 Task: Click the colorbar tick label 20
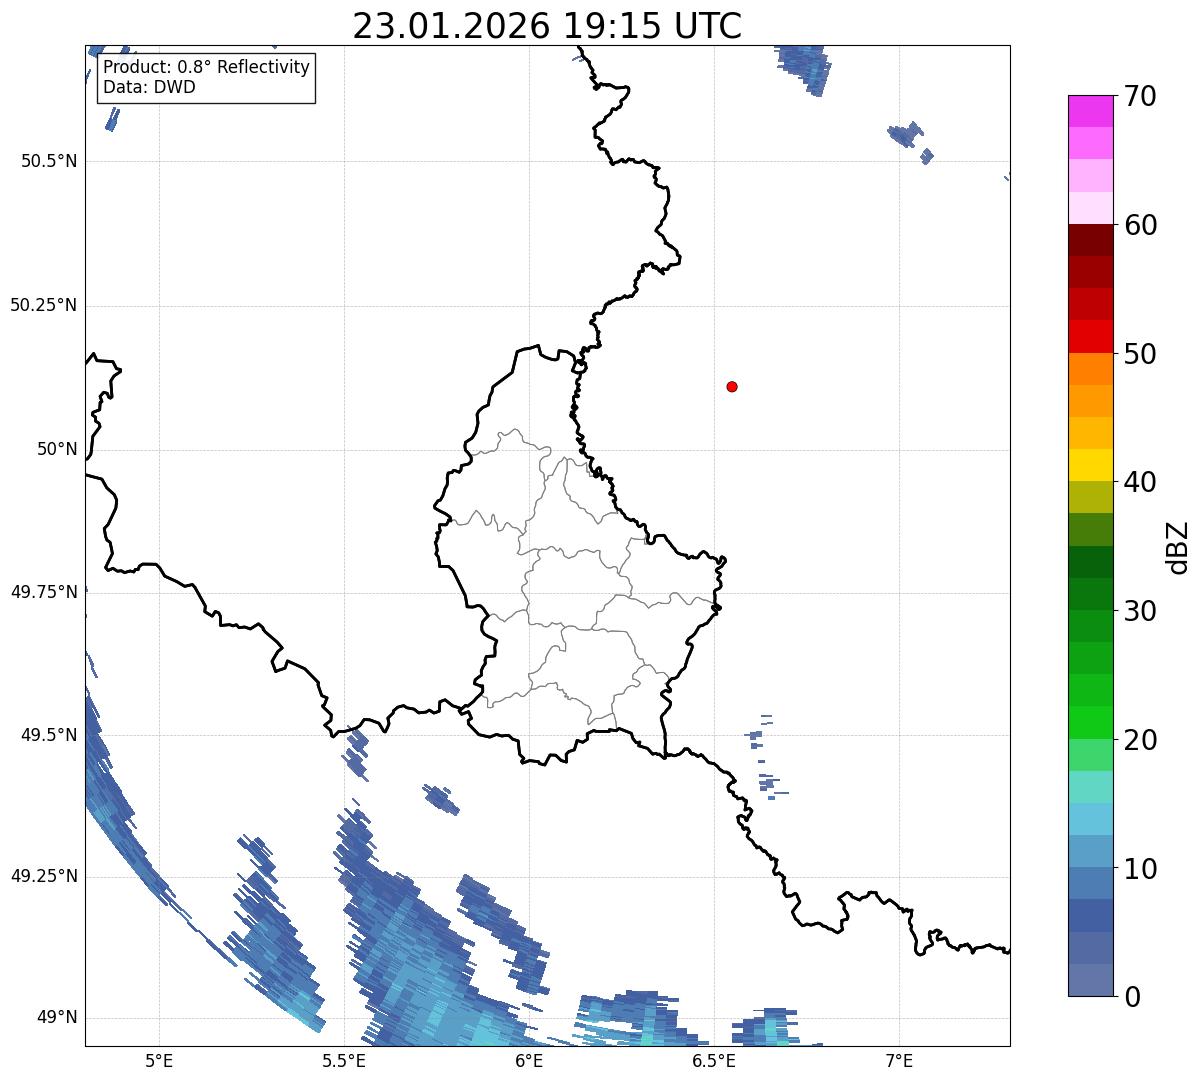tap(1140, 740)
